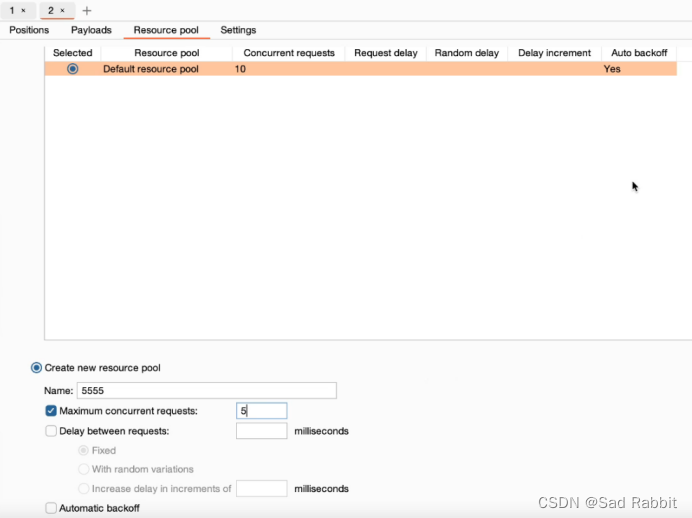Click the delay increment milliseconds field
The width and height of the screenshot is (692, 518).
point(262,488)
